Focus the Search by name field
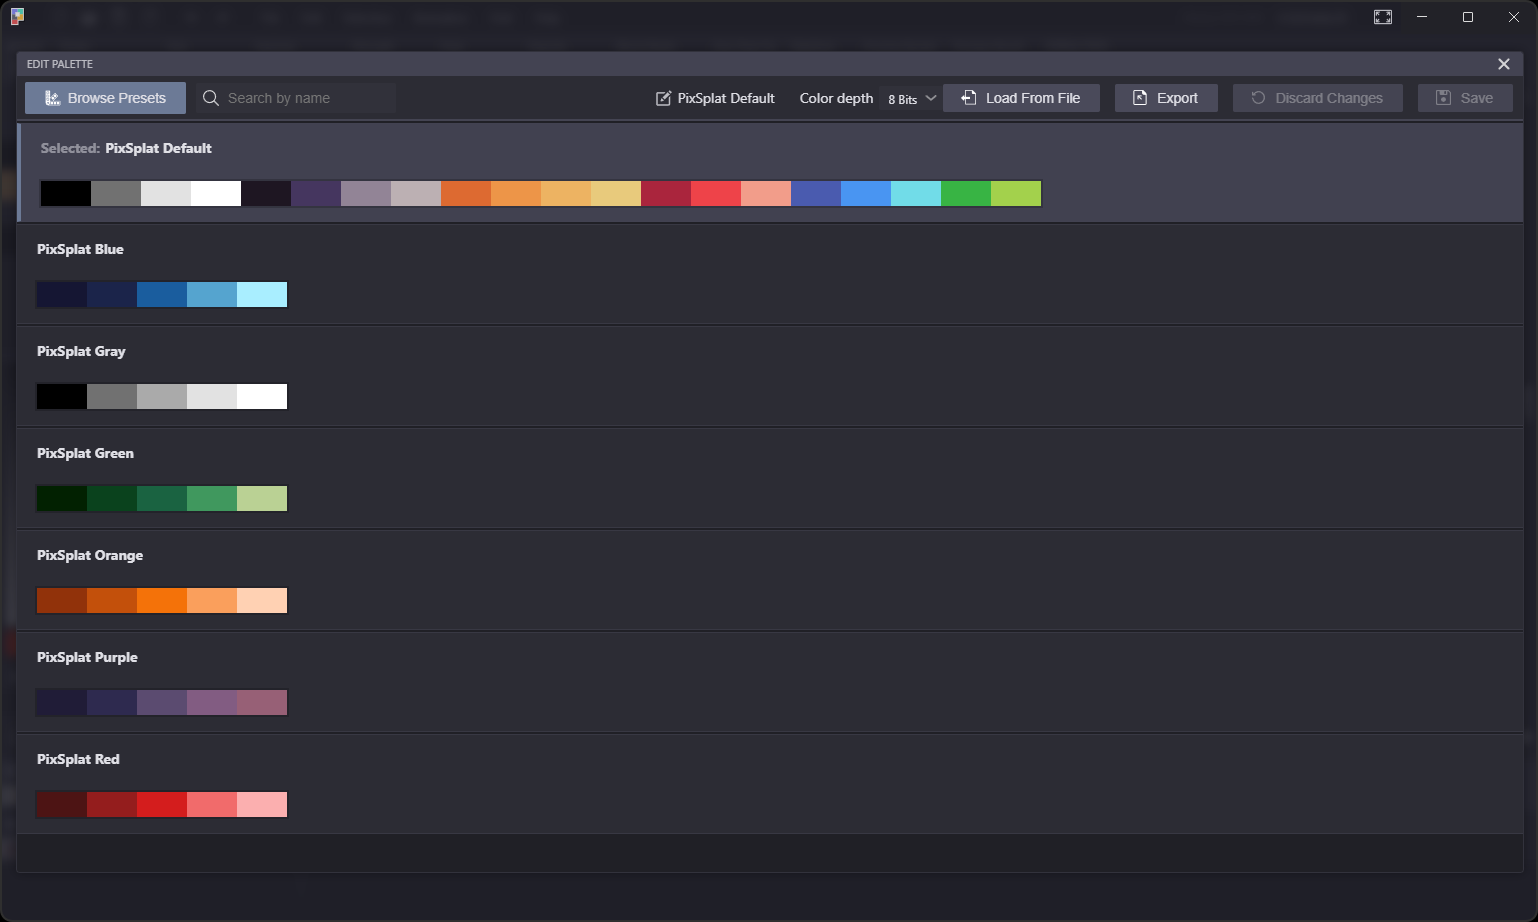 (296, 98)
